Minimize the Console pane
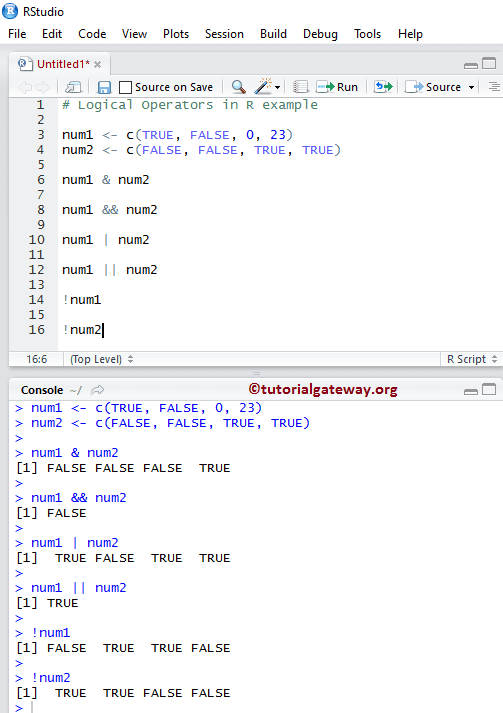Screen dimensions: 503x713 coord(471,391)
